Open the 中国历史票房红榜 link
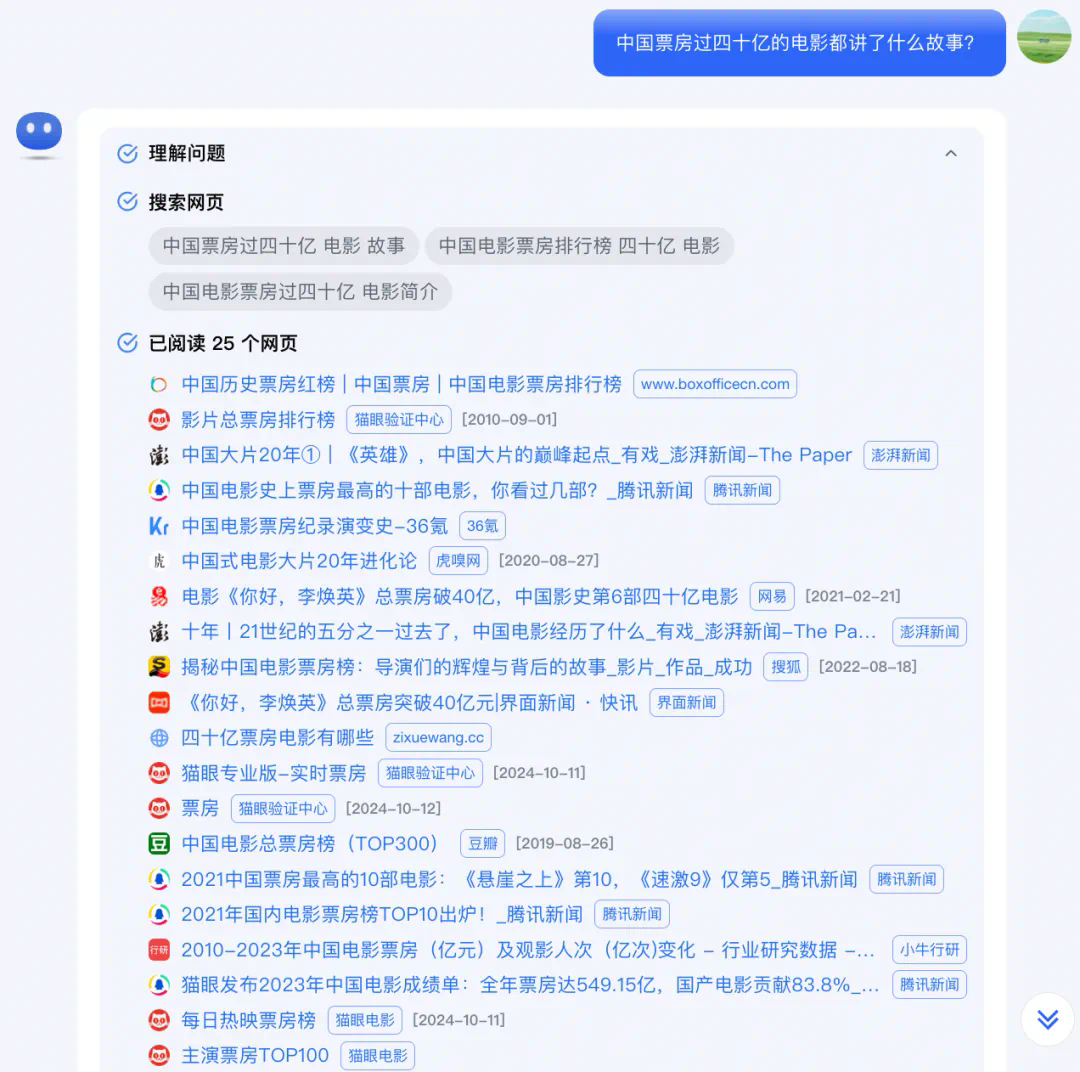1080x1072 pixels. pos(401,384)
